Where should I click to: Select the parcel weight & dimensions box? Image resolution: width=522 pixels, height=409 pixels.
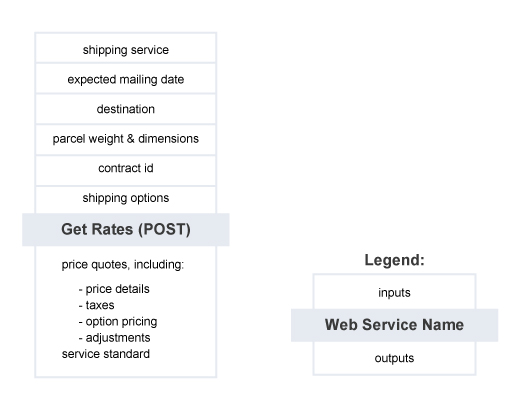coord(126,140)
